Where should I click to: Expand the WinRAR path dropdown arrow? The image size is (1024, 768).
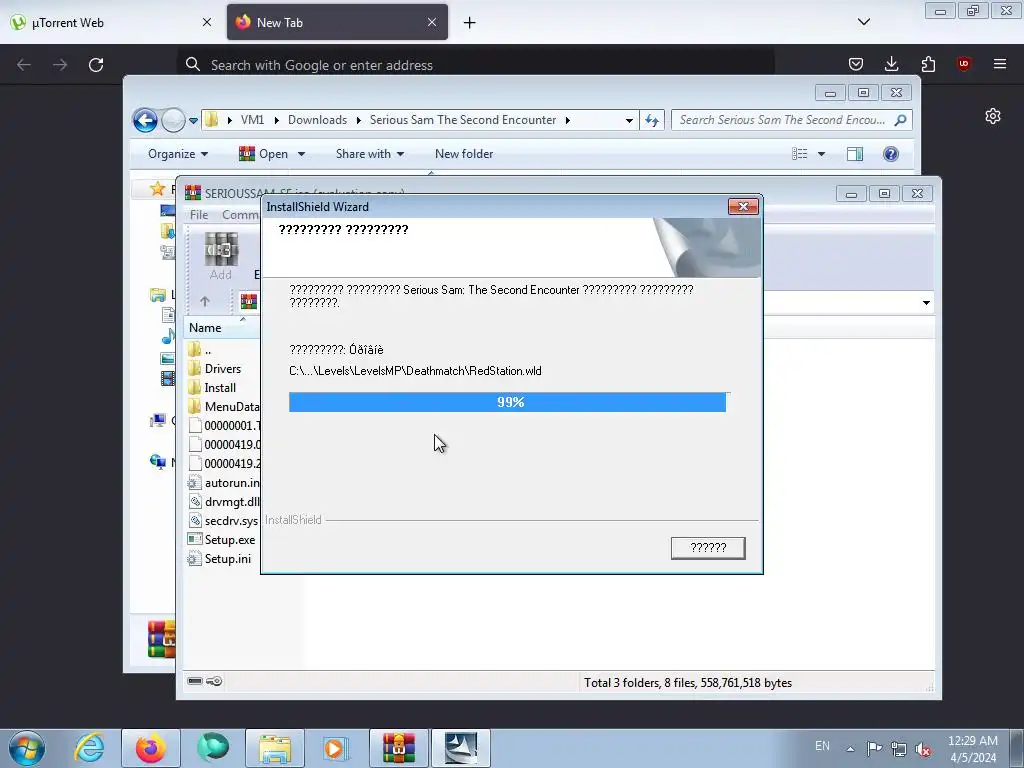(x=926, y=302)
